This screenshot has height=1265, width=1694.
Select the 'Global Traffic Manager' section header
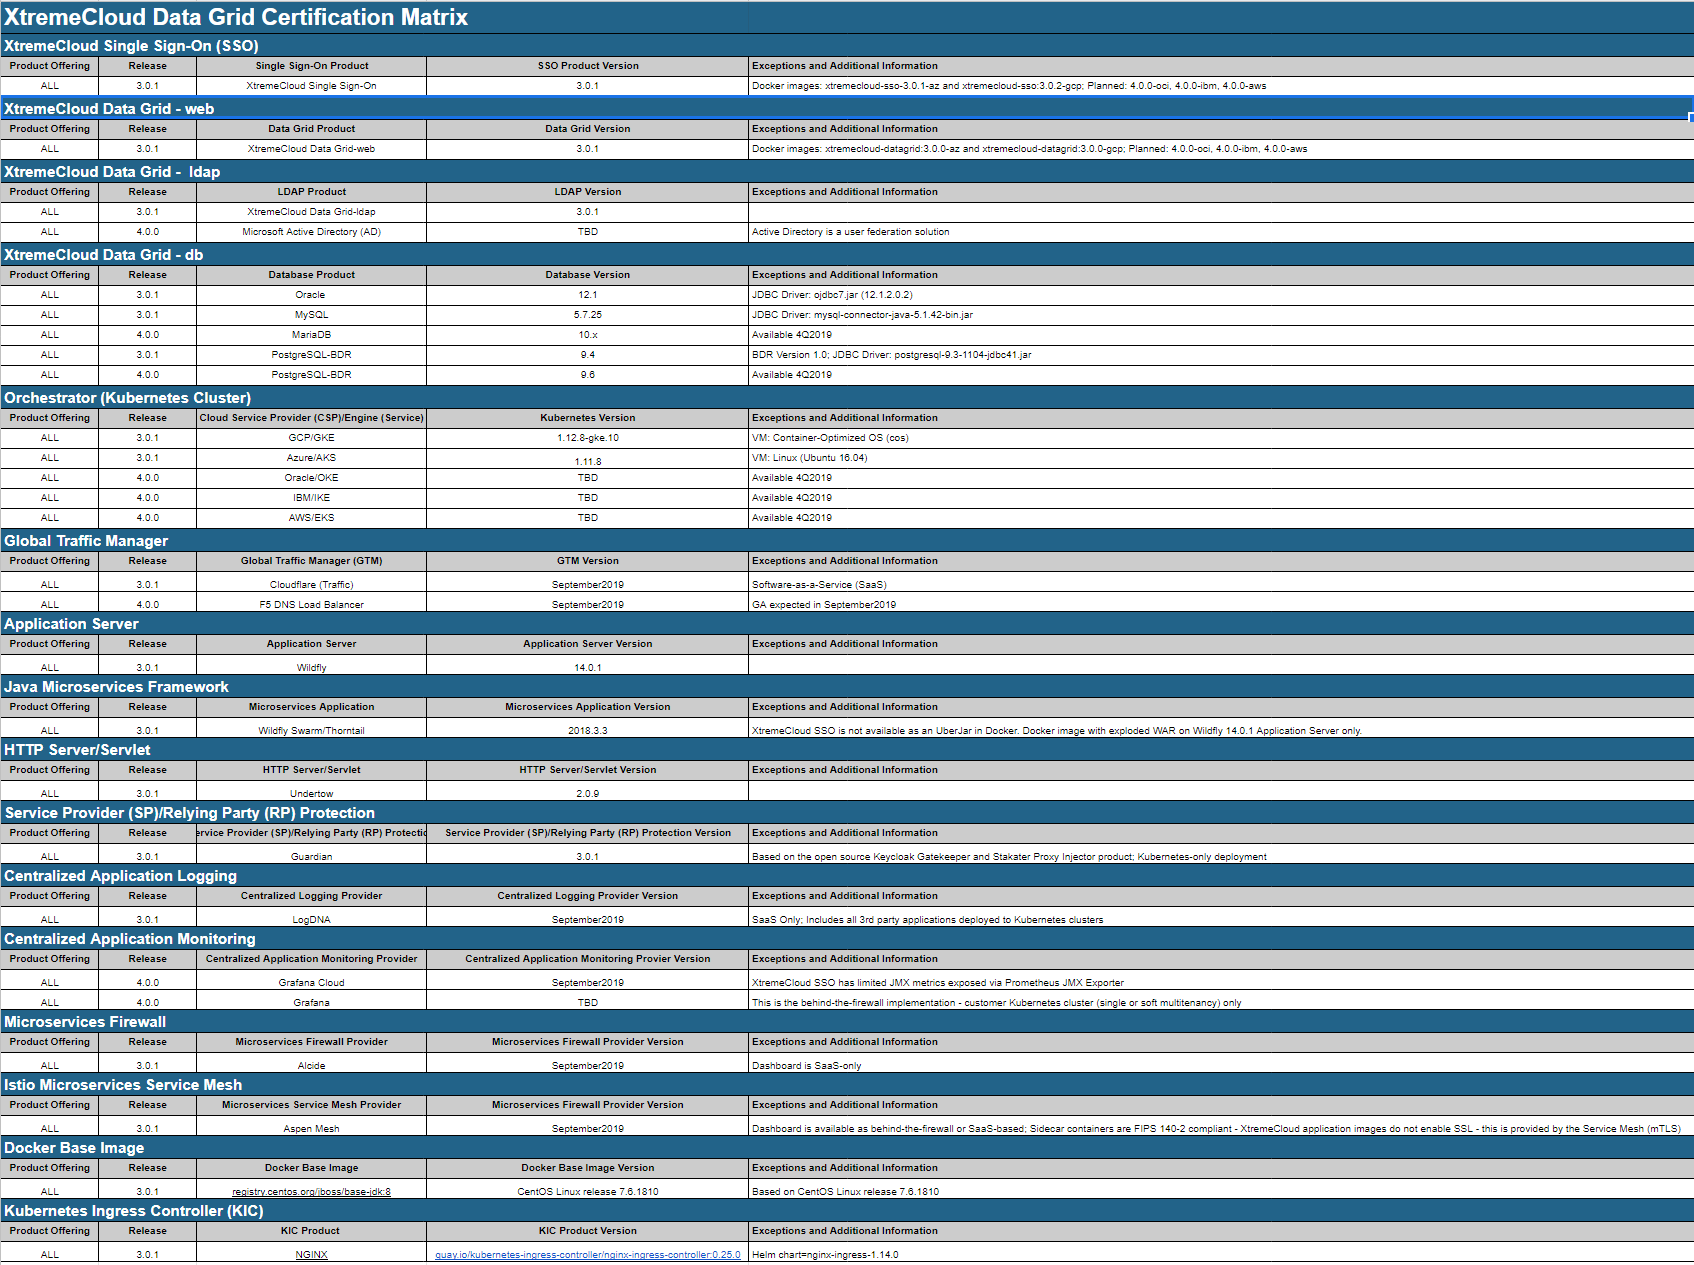[86, 541]
